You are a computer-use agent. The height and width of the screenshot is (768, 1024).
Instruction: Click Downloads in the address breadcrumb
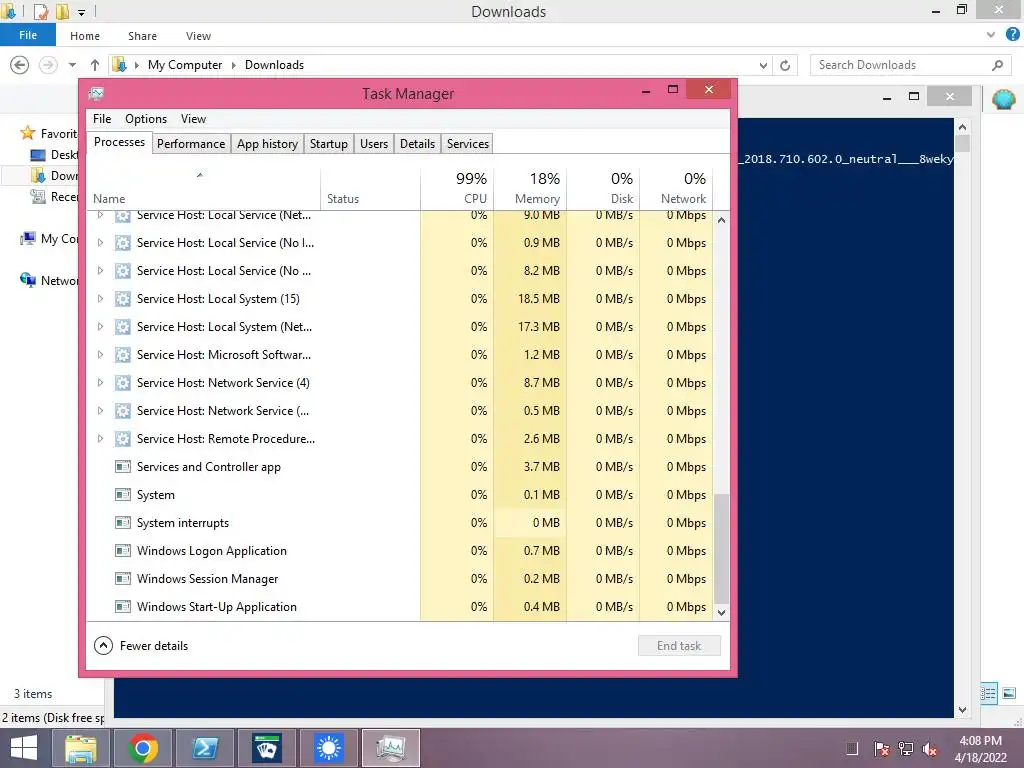click(274, 65)
